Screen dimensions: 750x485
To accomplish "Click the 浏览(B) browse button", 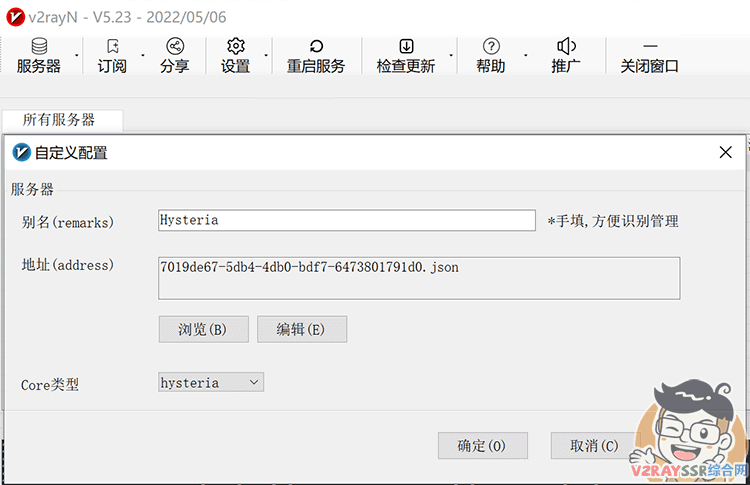I will pyautogui.click(x=203, y=329).
